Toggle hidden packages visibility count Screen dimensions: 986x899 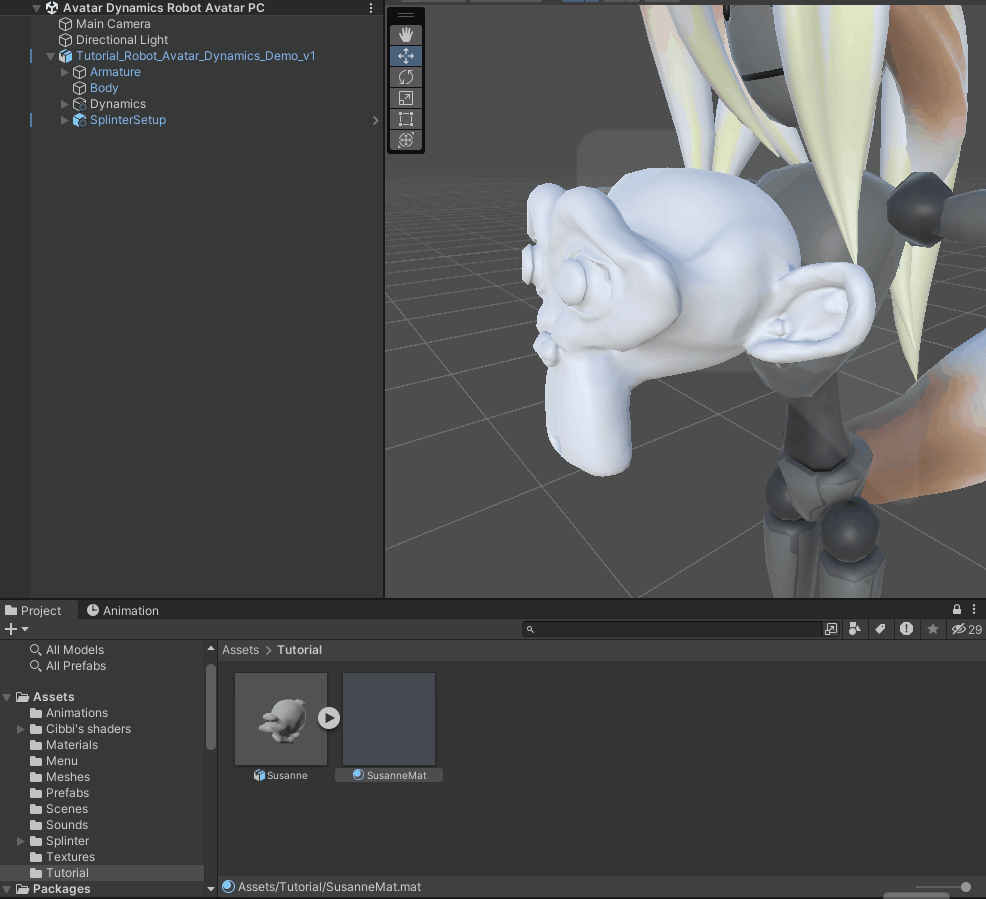click(967, 629)
